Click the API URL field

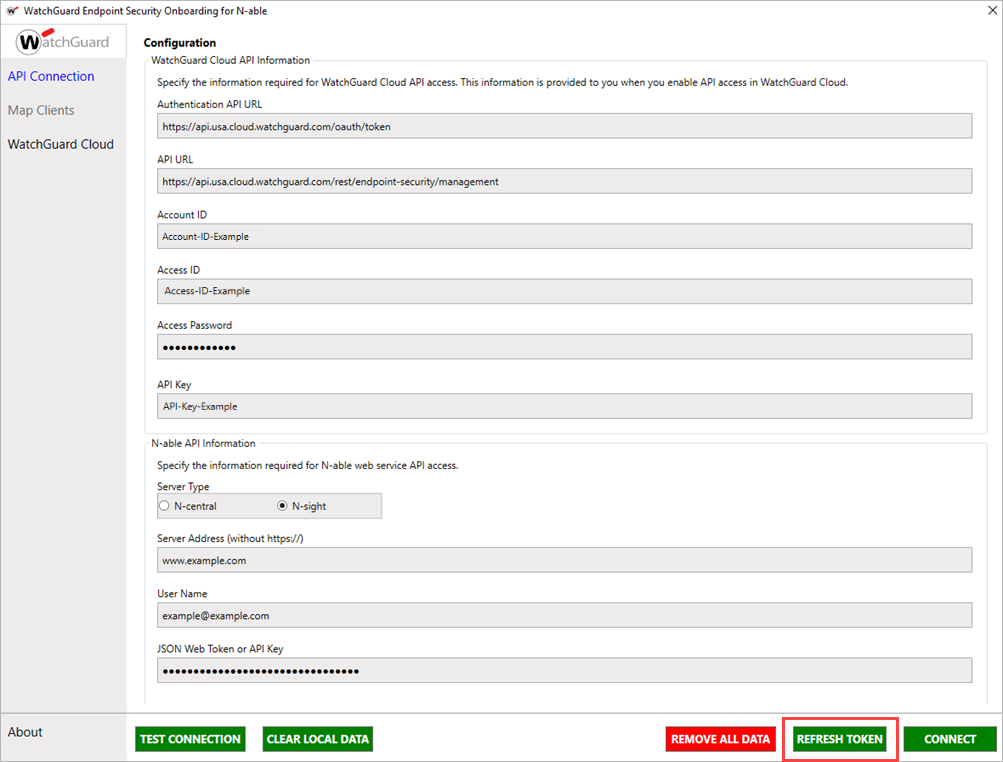563,180
